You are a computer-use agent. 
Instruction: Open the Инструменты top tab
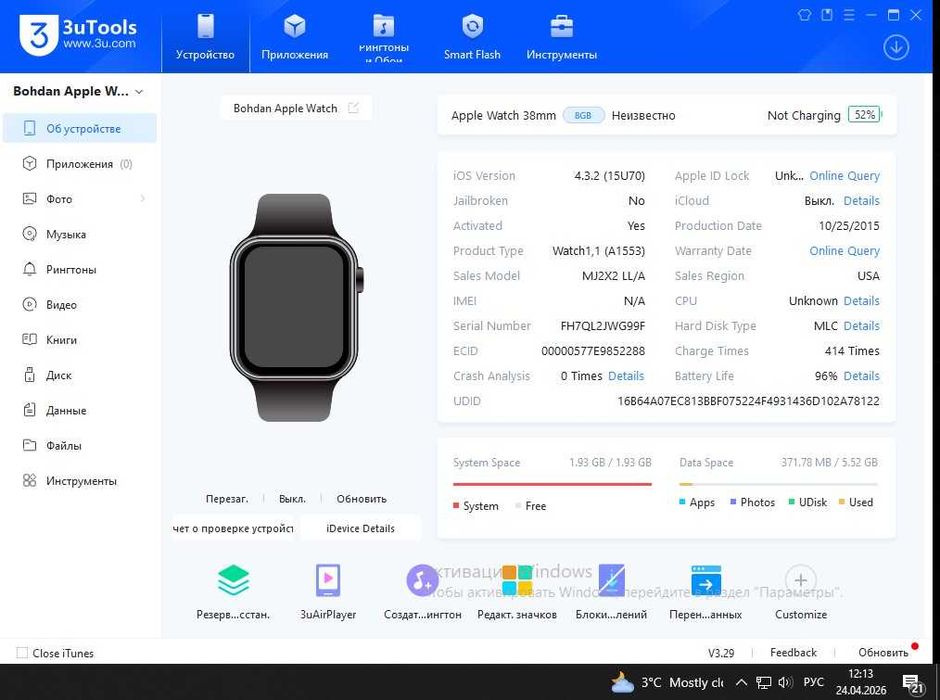click(562, 37)
